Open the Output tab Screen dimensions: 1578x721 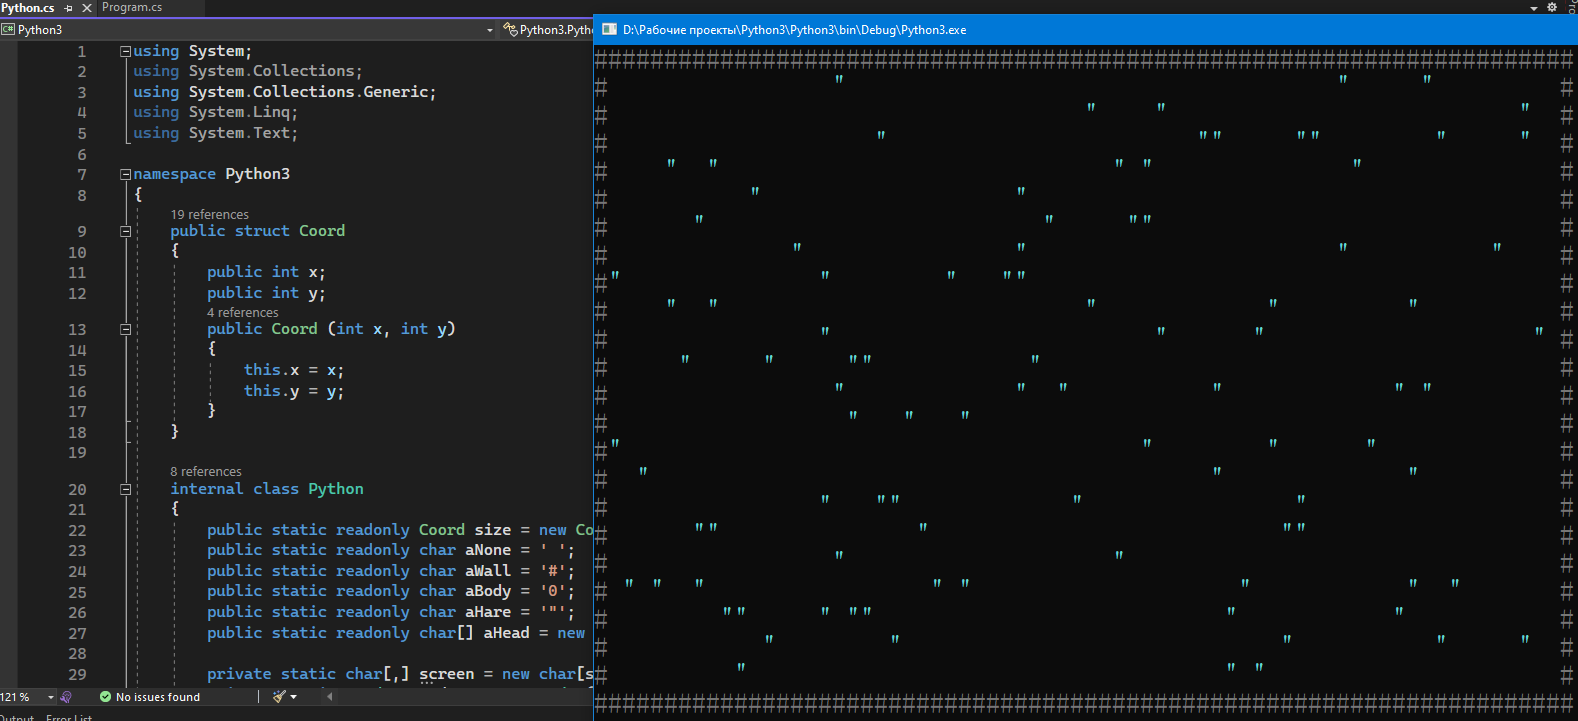point(17,717)
